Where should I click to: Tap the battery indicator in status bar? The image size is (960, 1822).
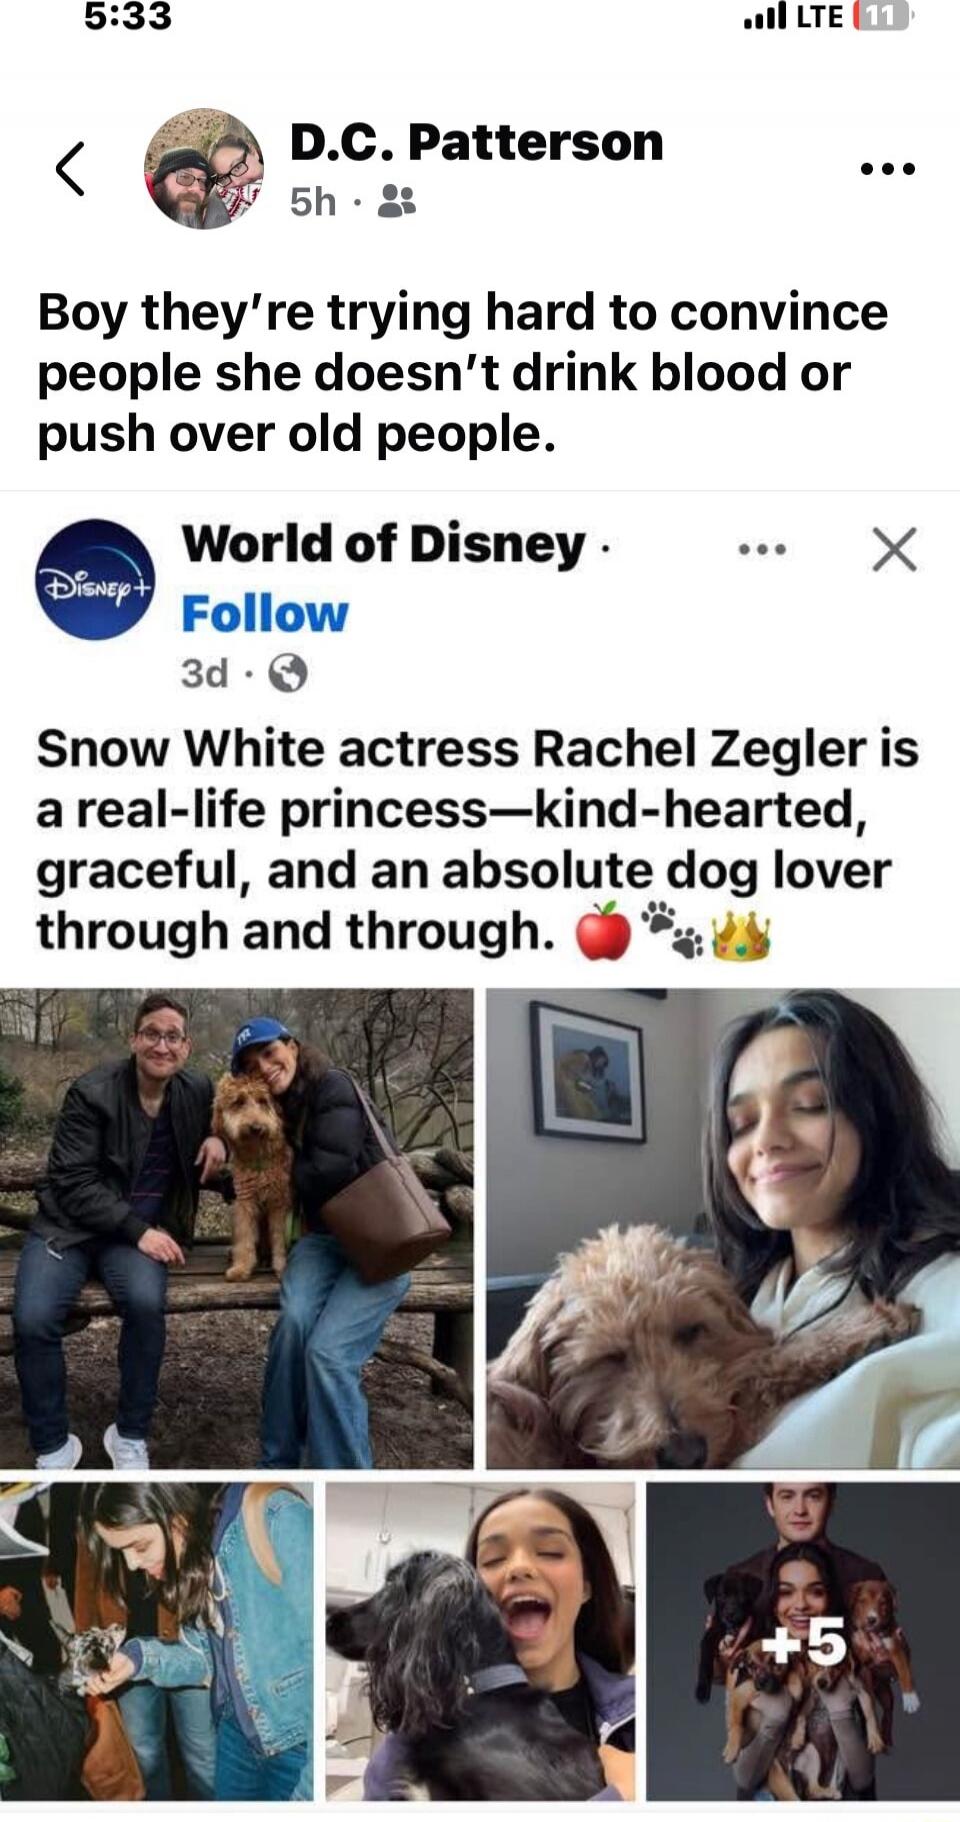[x=881, y=17]
